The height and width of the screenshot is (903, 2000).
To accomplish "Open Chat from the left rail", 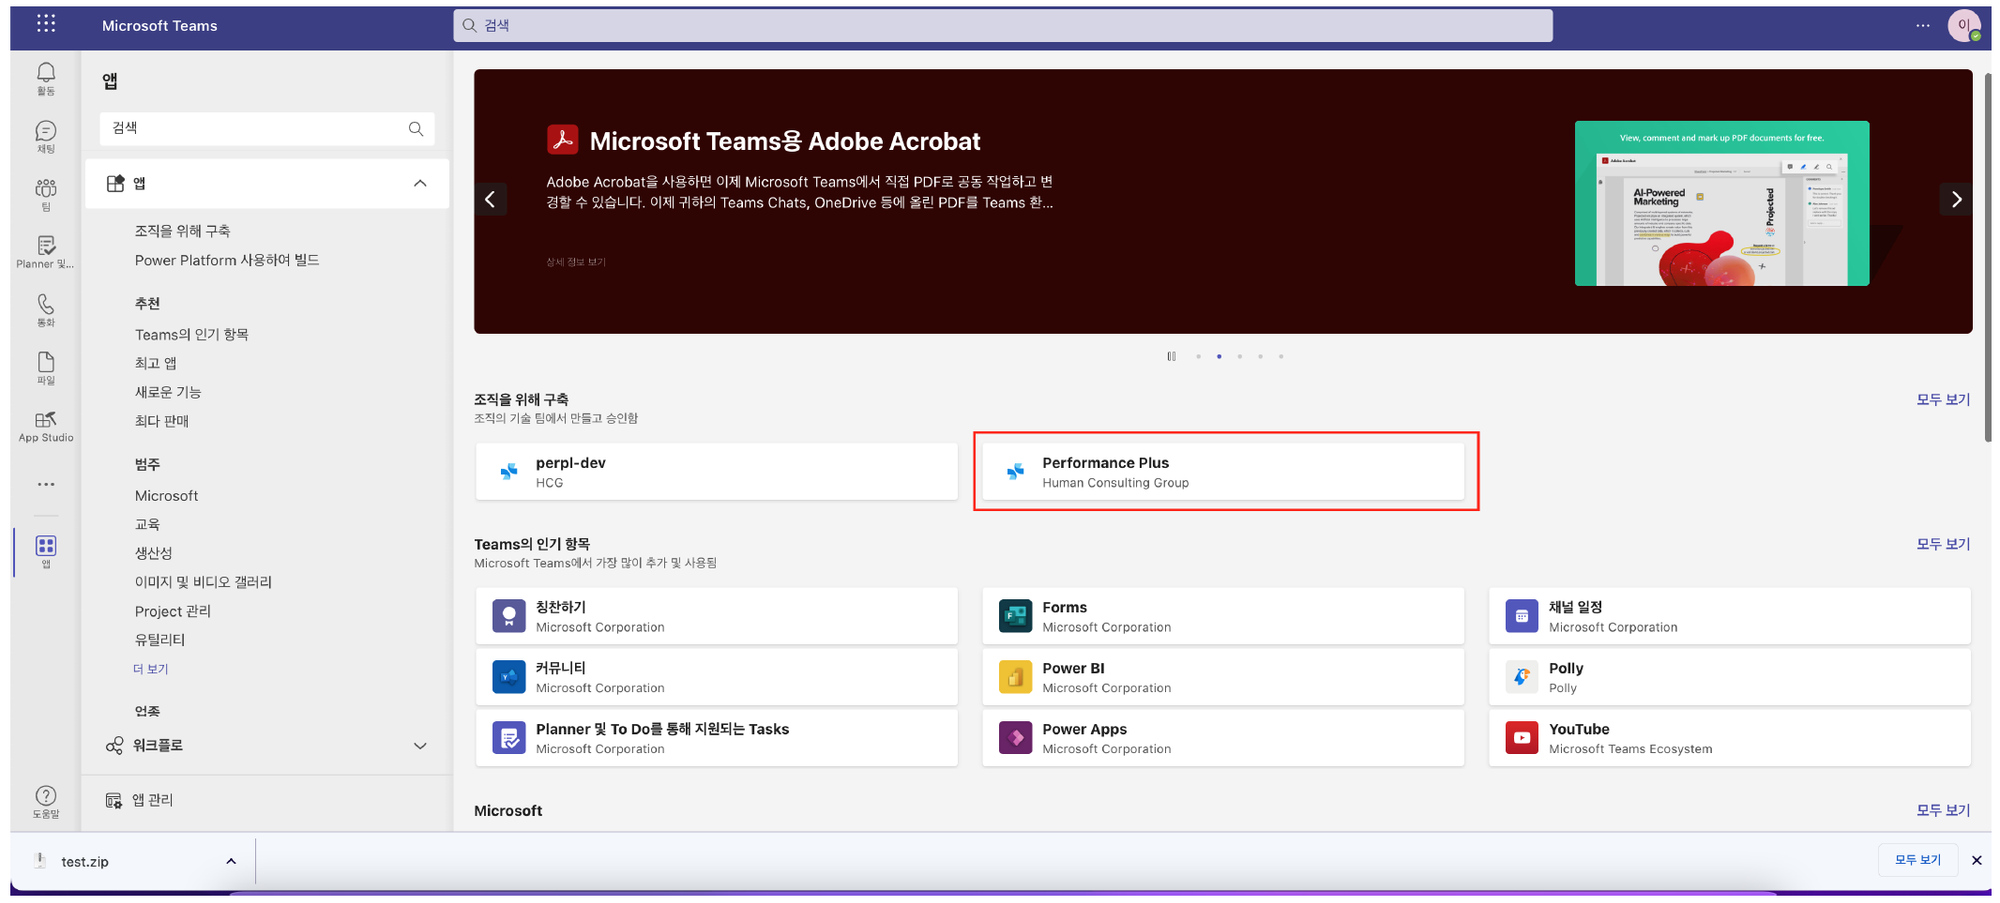I will coord(46,135).
